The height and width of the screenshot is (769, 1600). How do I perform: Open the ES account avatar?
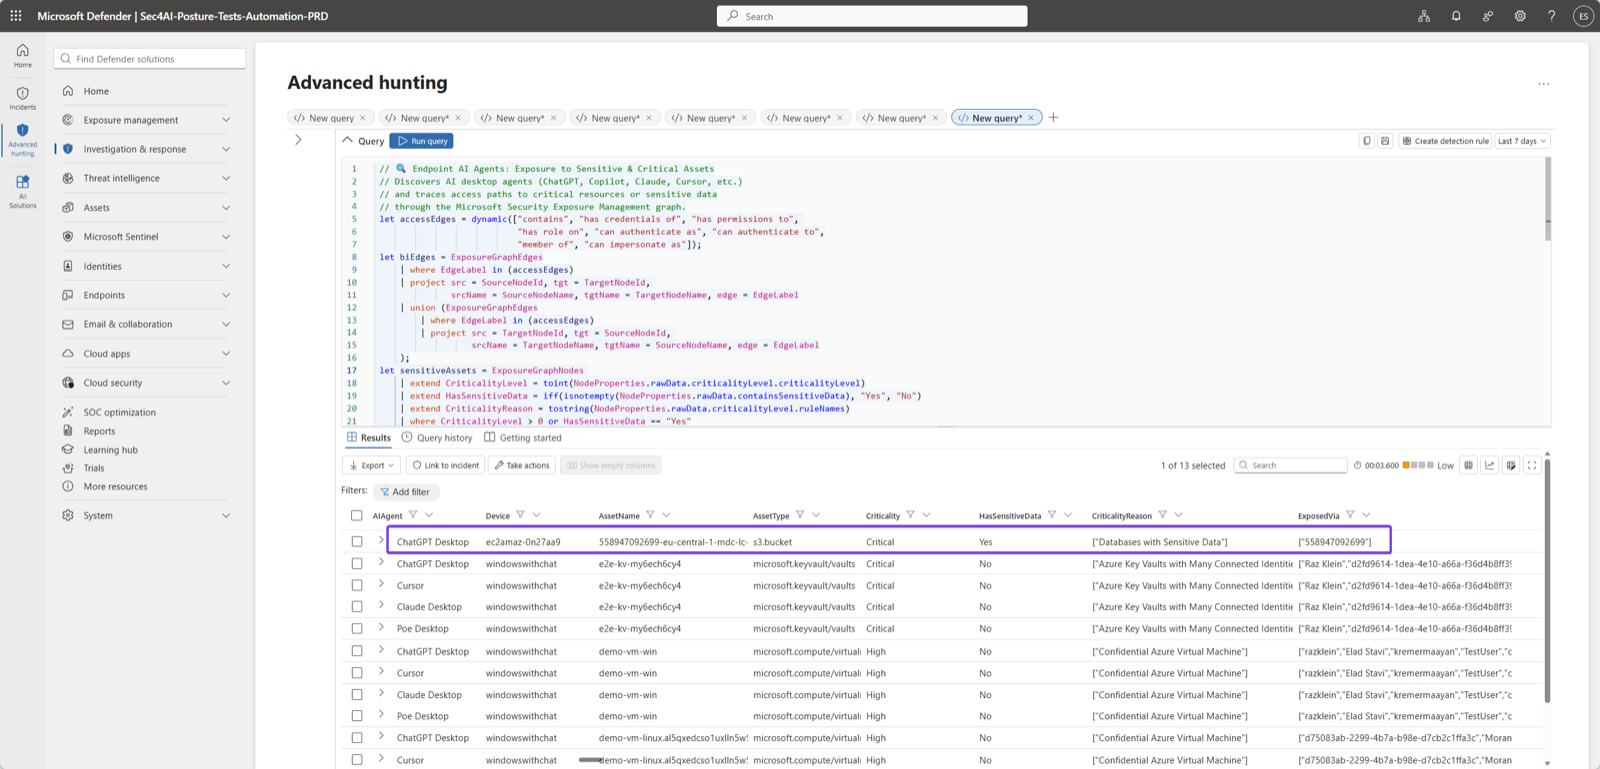(x=1583, y=16)
